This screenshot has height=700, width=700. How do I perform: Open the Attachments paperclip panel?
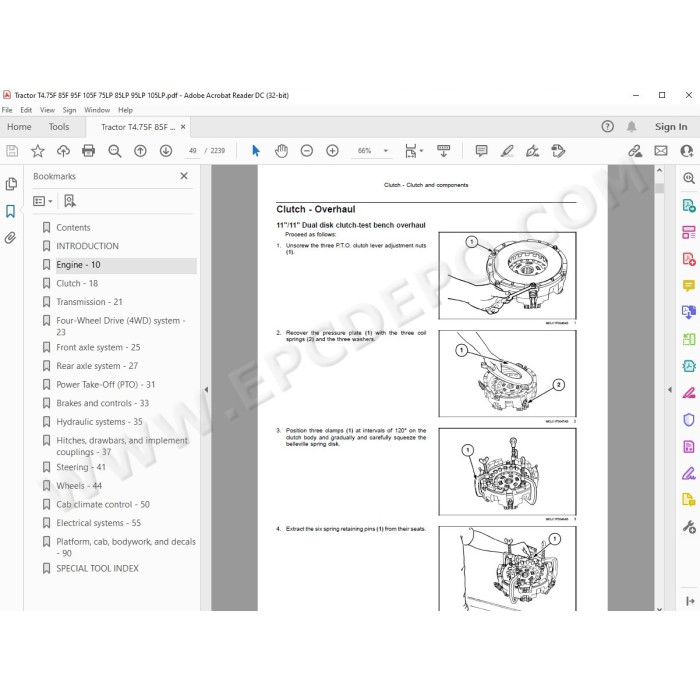[11, 238]
